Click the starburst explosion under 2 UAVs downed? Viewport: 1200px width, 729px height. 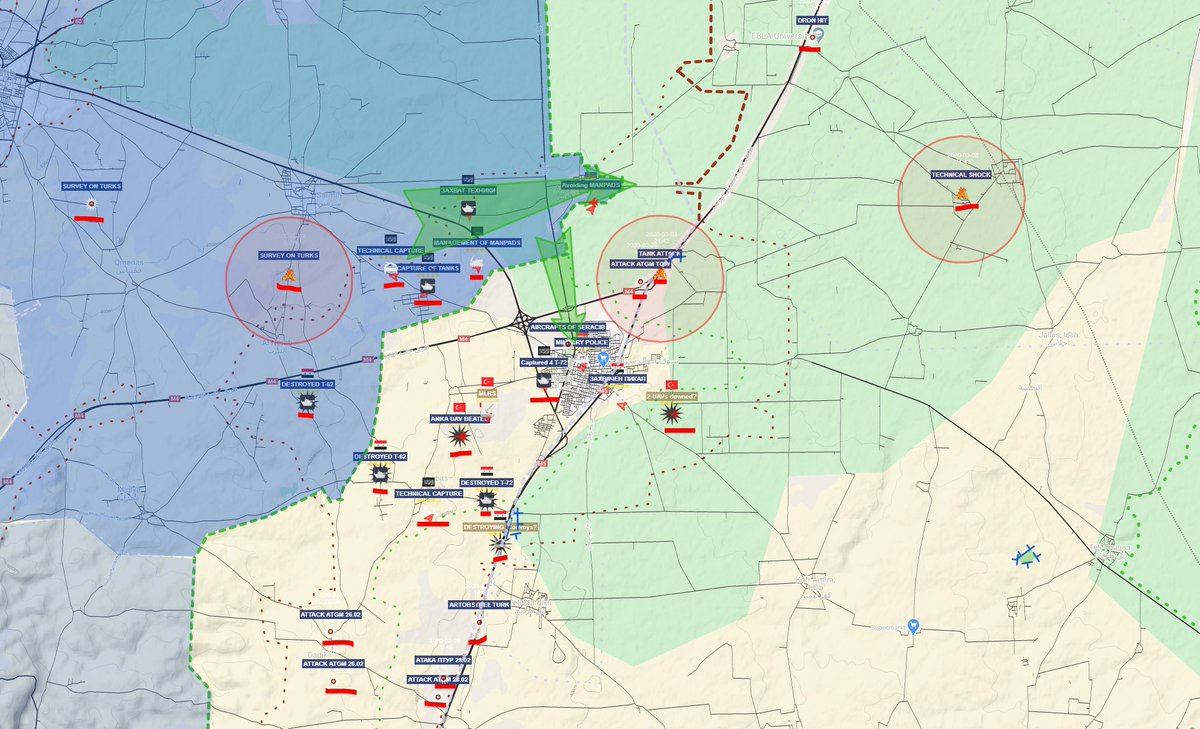(x=673, y=413)
